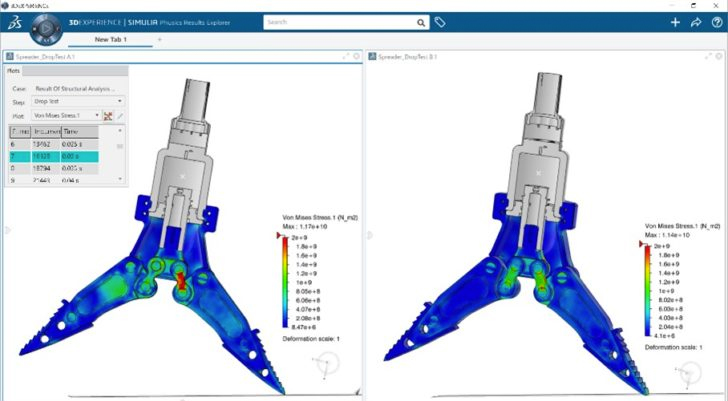Click the 3DS logo icon
Image resolution: width=728 pixels, height=401 pixels.
click(14, 22)
